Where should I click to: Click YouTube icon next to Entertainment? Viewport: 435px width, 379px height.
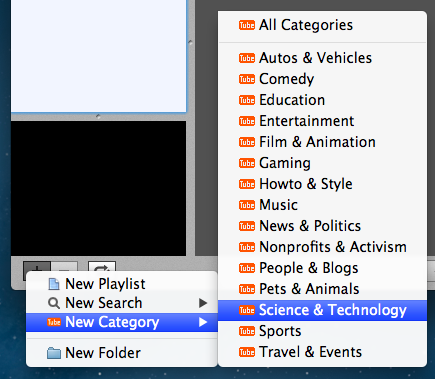pos(247,121)
